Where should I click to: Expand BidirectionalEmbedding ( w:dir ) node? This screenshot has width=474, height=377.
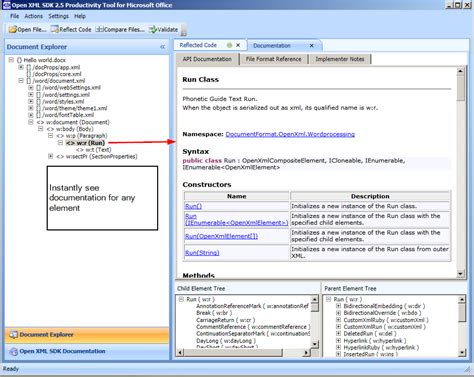click(x=338, y=306)
